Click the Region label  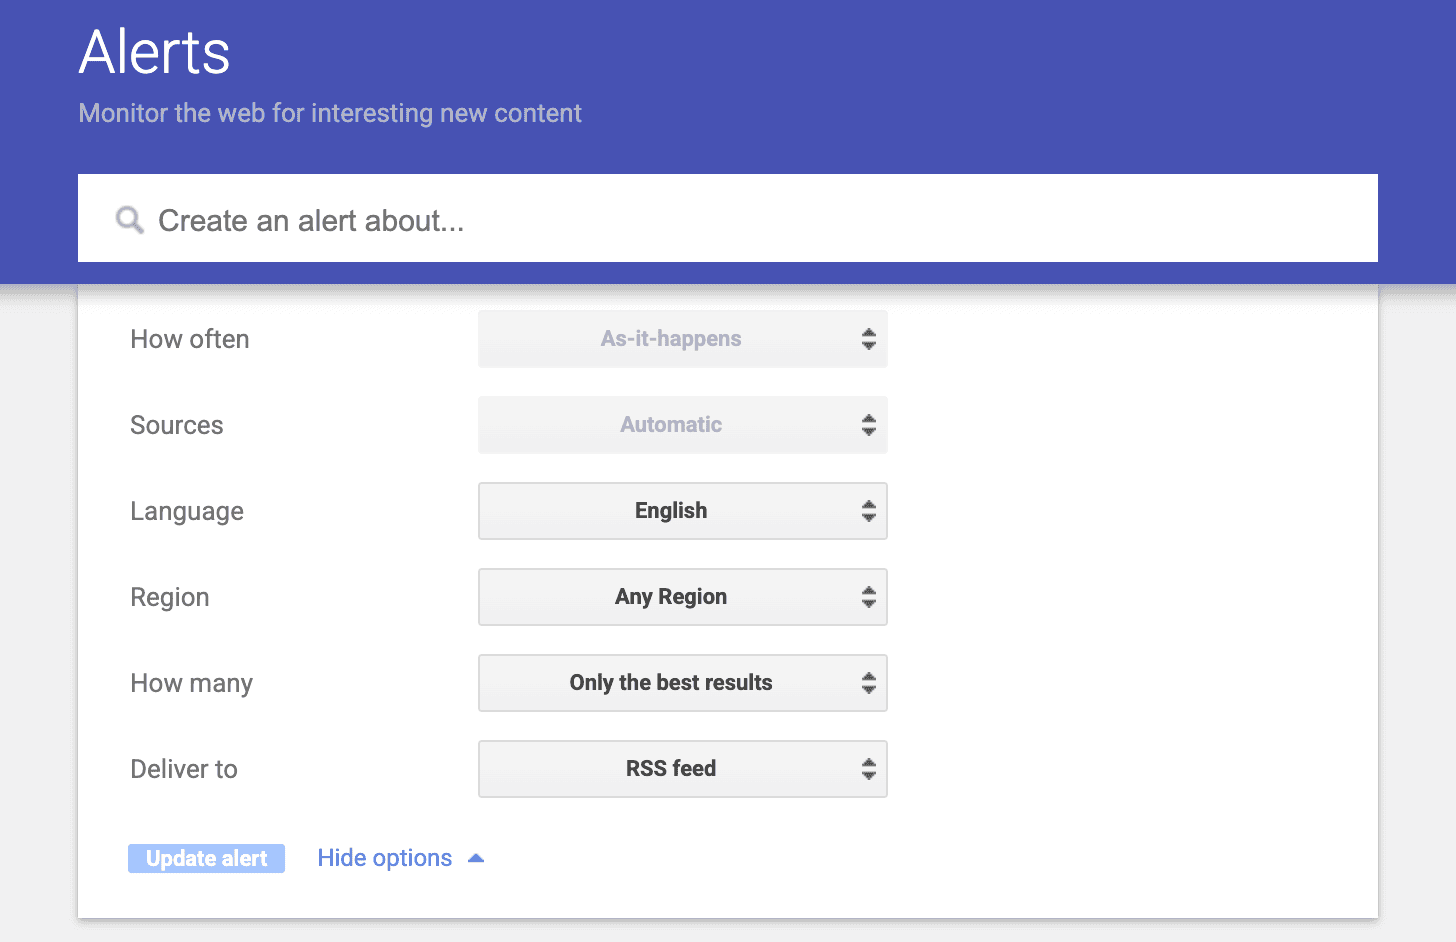pos(170,598)
